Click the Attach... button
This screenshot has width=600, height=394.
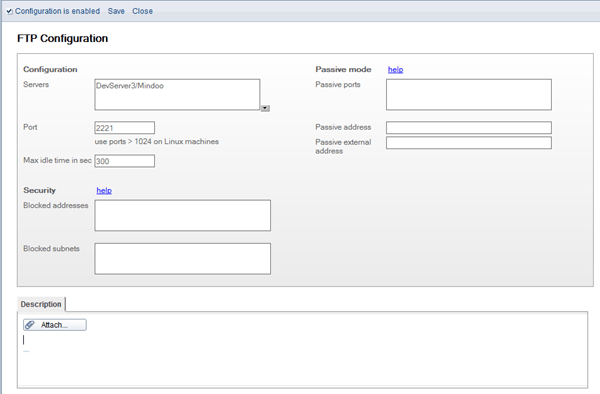click(55, 325)
